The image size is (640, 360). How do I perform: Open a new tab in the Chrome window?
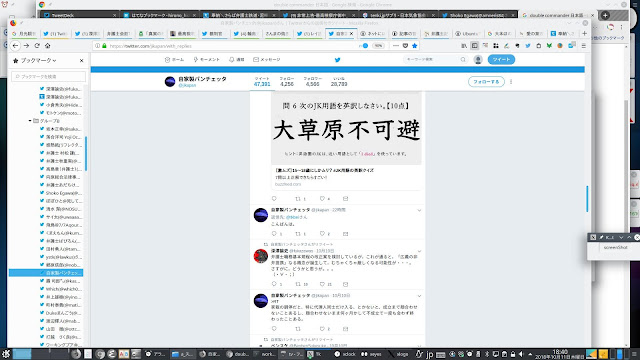[x=605, y=15]
